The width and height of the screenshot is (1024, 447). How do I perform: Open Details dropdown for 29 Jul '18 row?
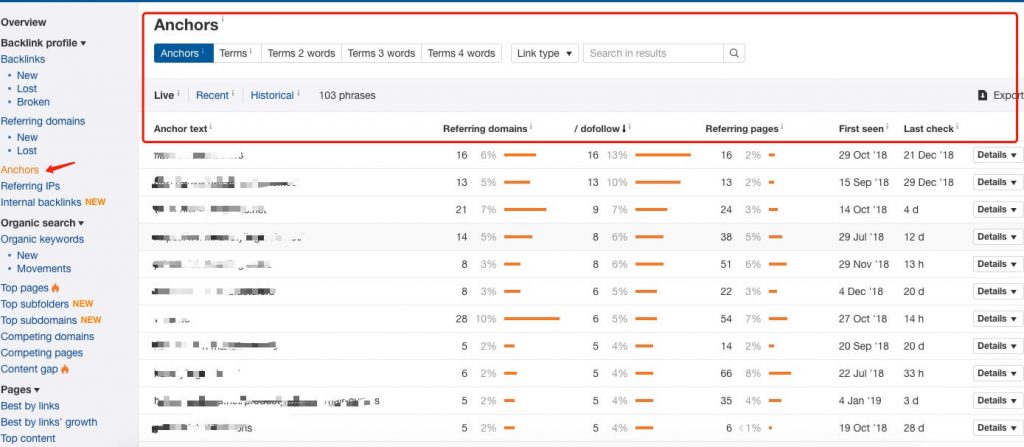pos(997,237)
